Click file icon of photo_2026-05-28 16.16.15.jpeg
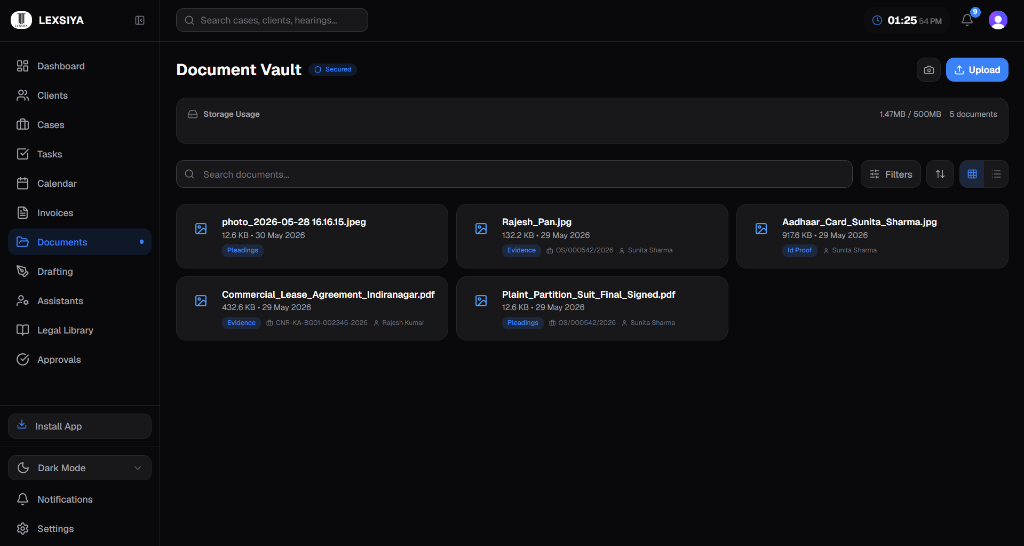Viewport: 1024px width, 546px height. [200, 229]
